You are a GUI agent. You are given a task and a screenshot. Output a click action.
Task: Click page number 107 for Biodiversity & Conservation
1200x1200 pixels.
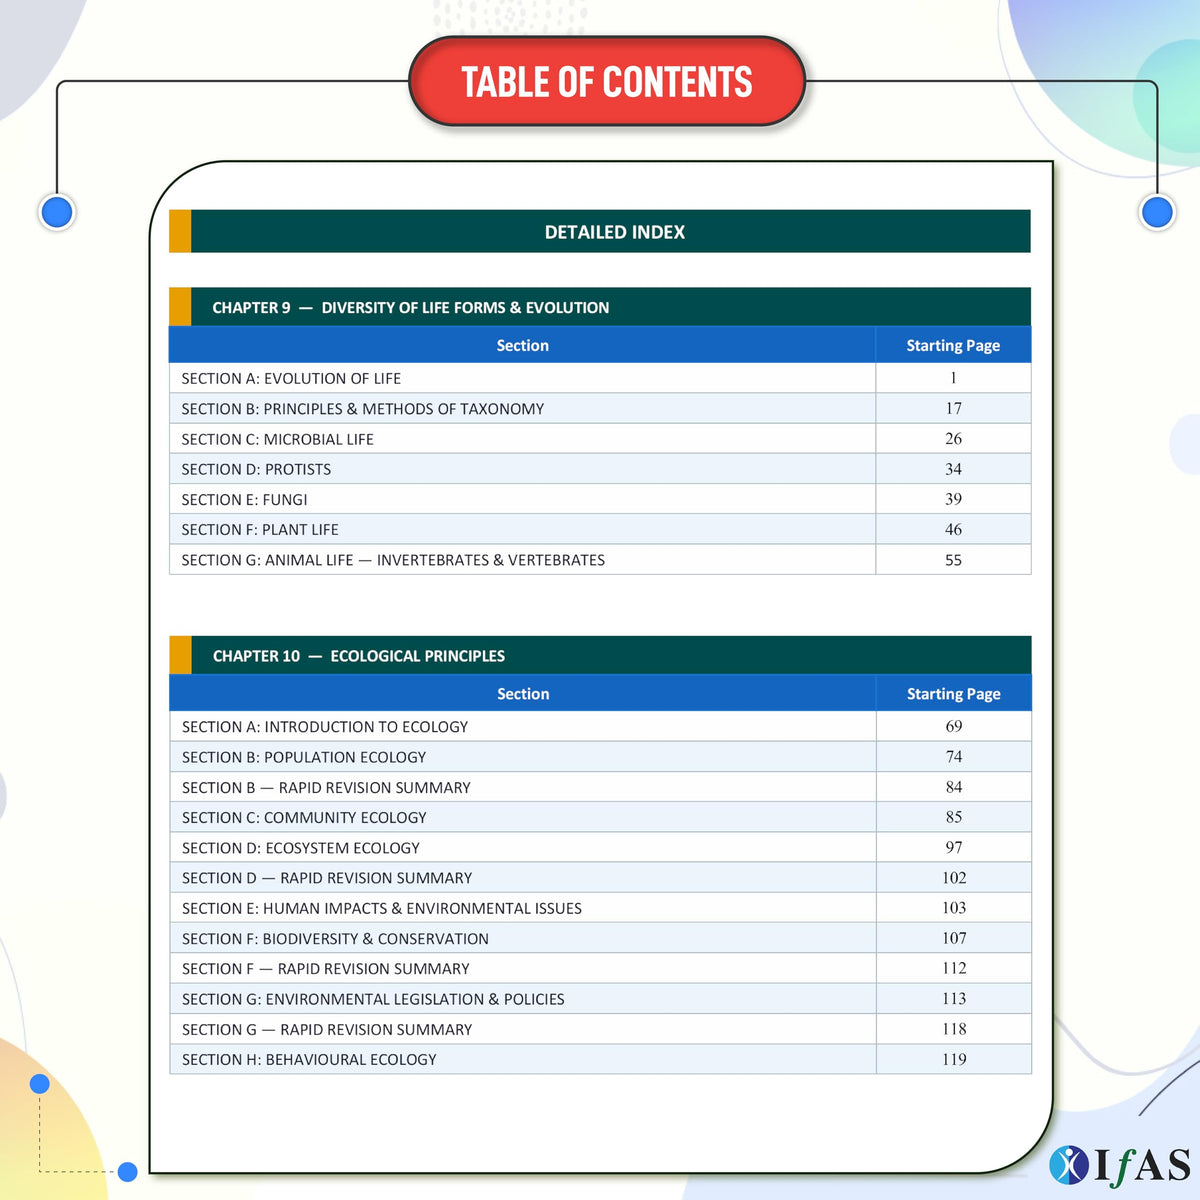(x=954, y=938)
